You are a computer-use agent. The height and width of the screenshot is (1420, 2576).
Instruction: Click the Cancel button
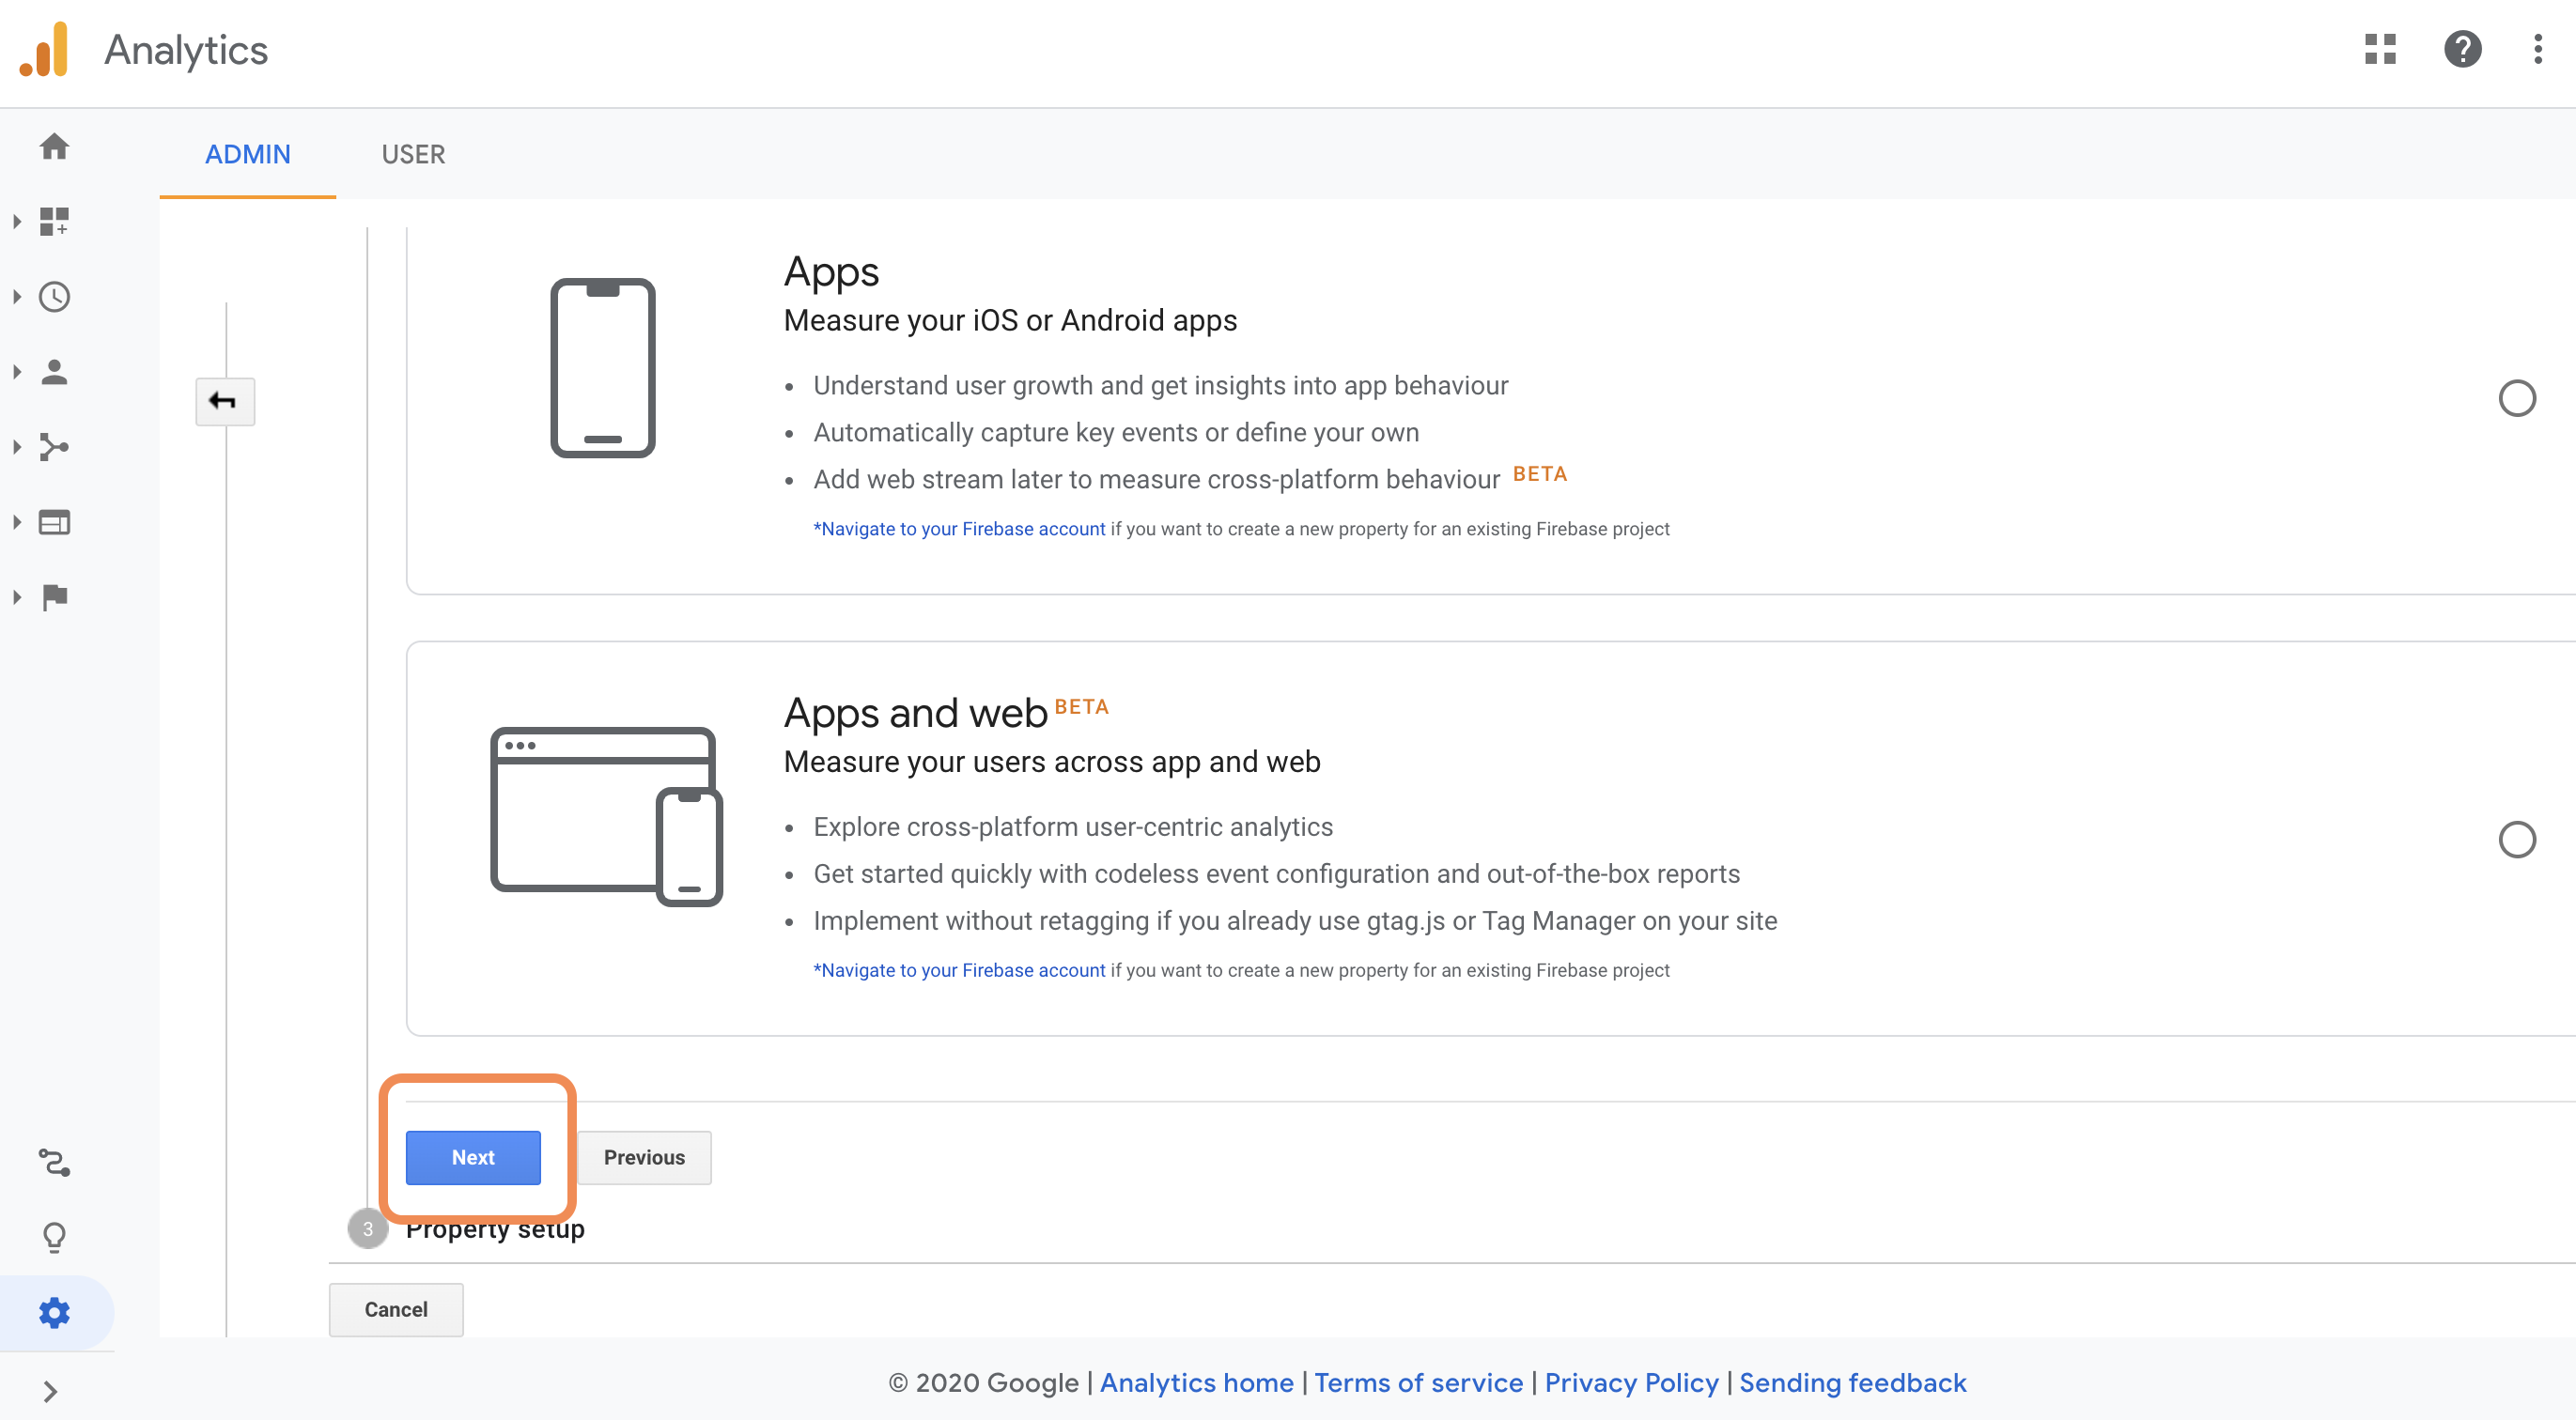[x=396, y=1309]
